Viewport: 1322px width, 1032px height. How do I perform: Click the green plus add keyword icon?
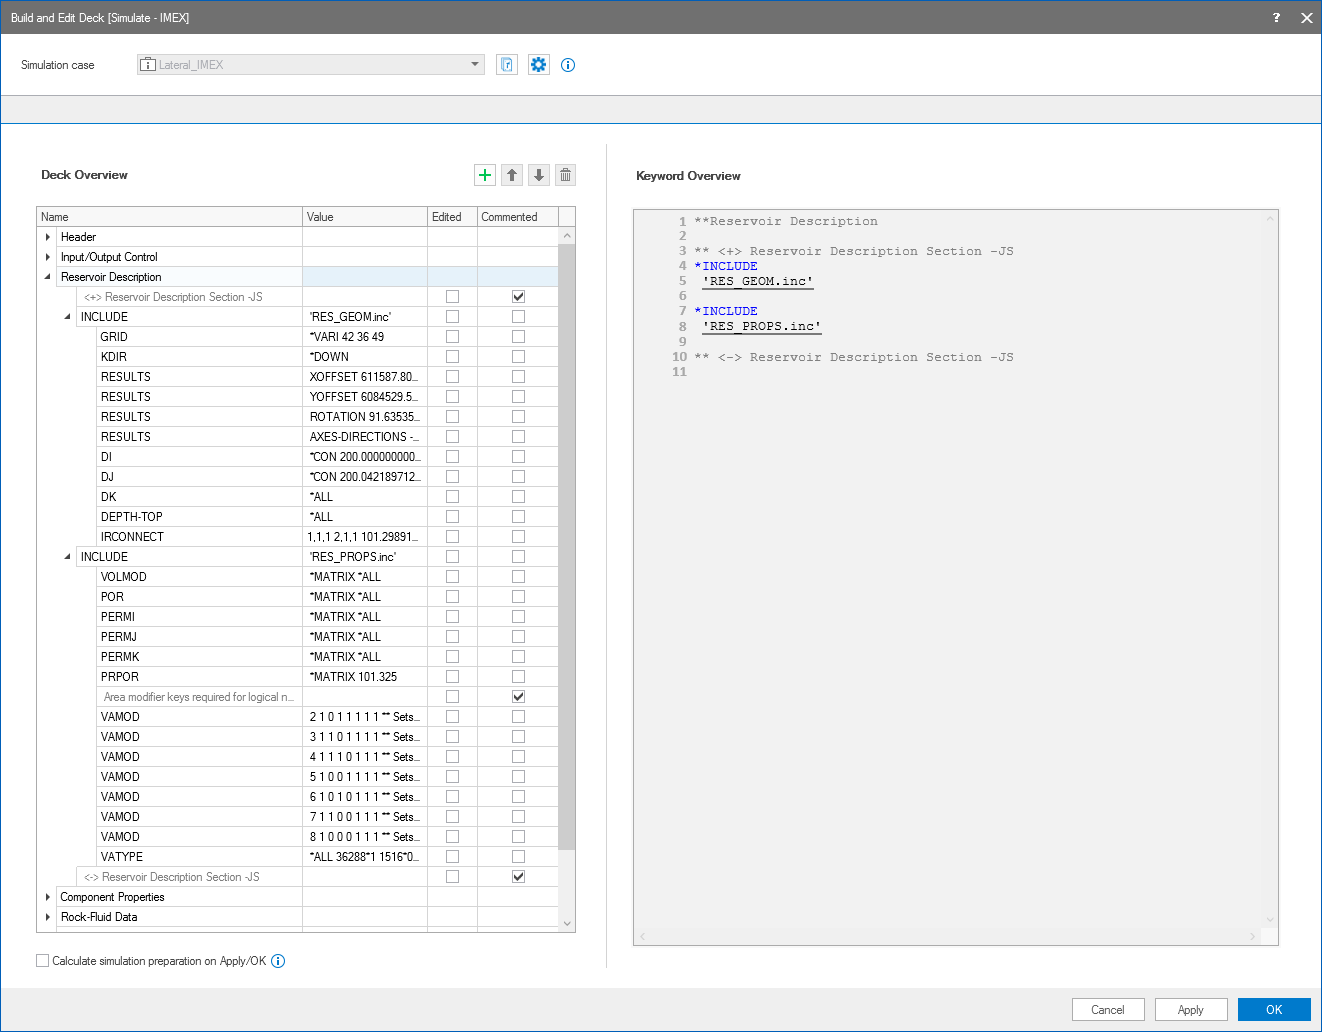485,175
